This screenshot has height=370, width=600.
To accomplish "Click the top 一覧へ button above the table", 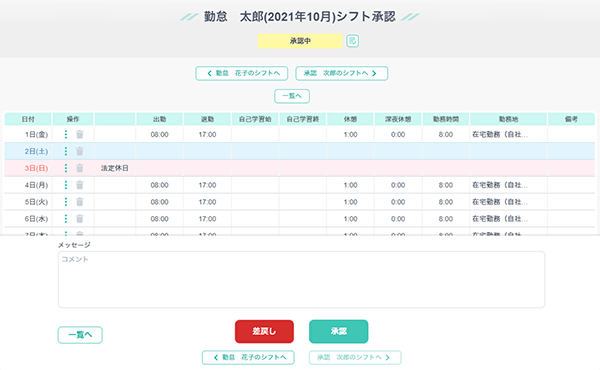I will (292, 96).
